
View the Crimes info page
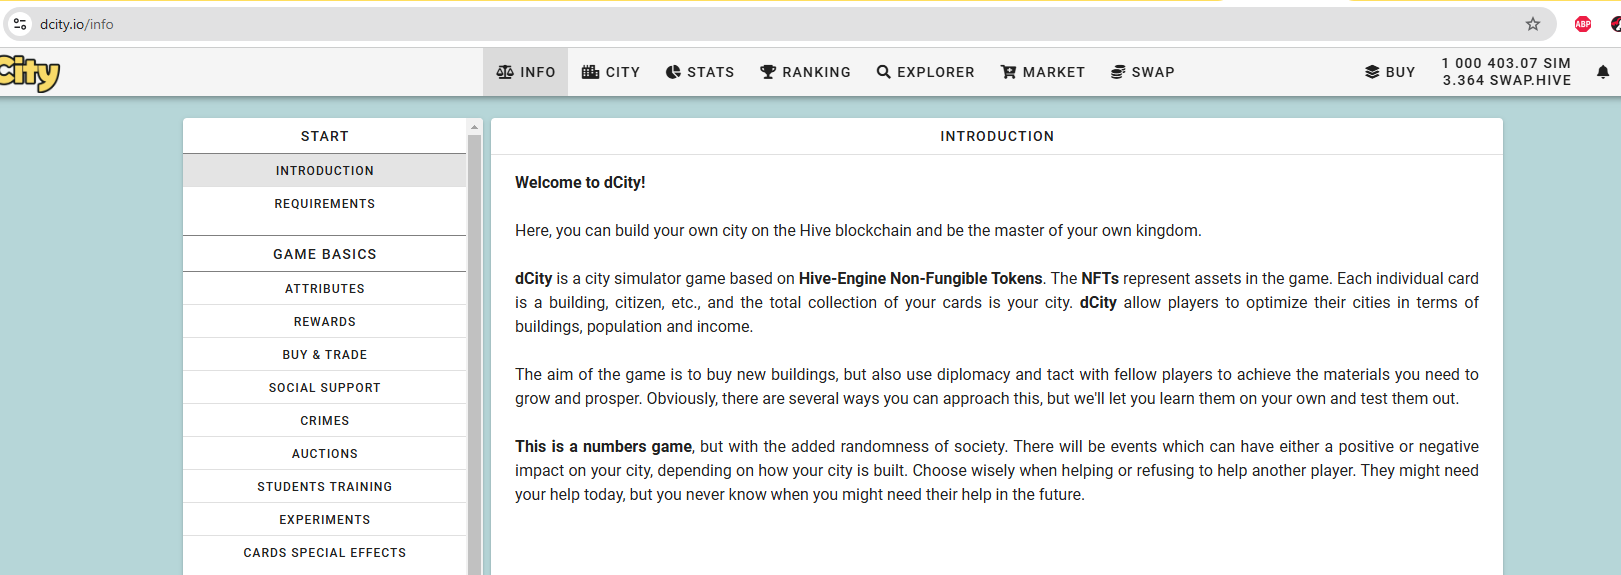point(325,421)
